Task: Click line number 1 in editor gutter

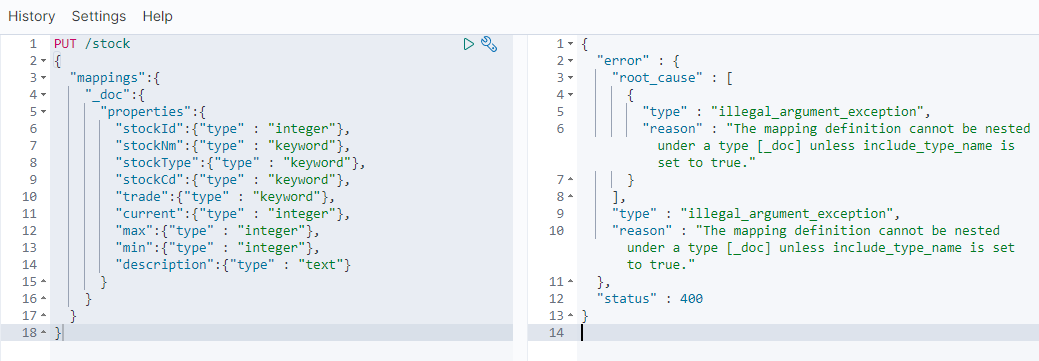Action: tap(33, 44)
